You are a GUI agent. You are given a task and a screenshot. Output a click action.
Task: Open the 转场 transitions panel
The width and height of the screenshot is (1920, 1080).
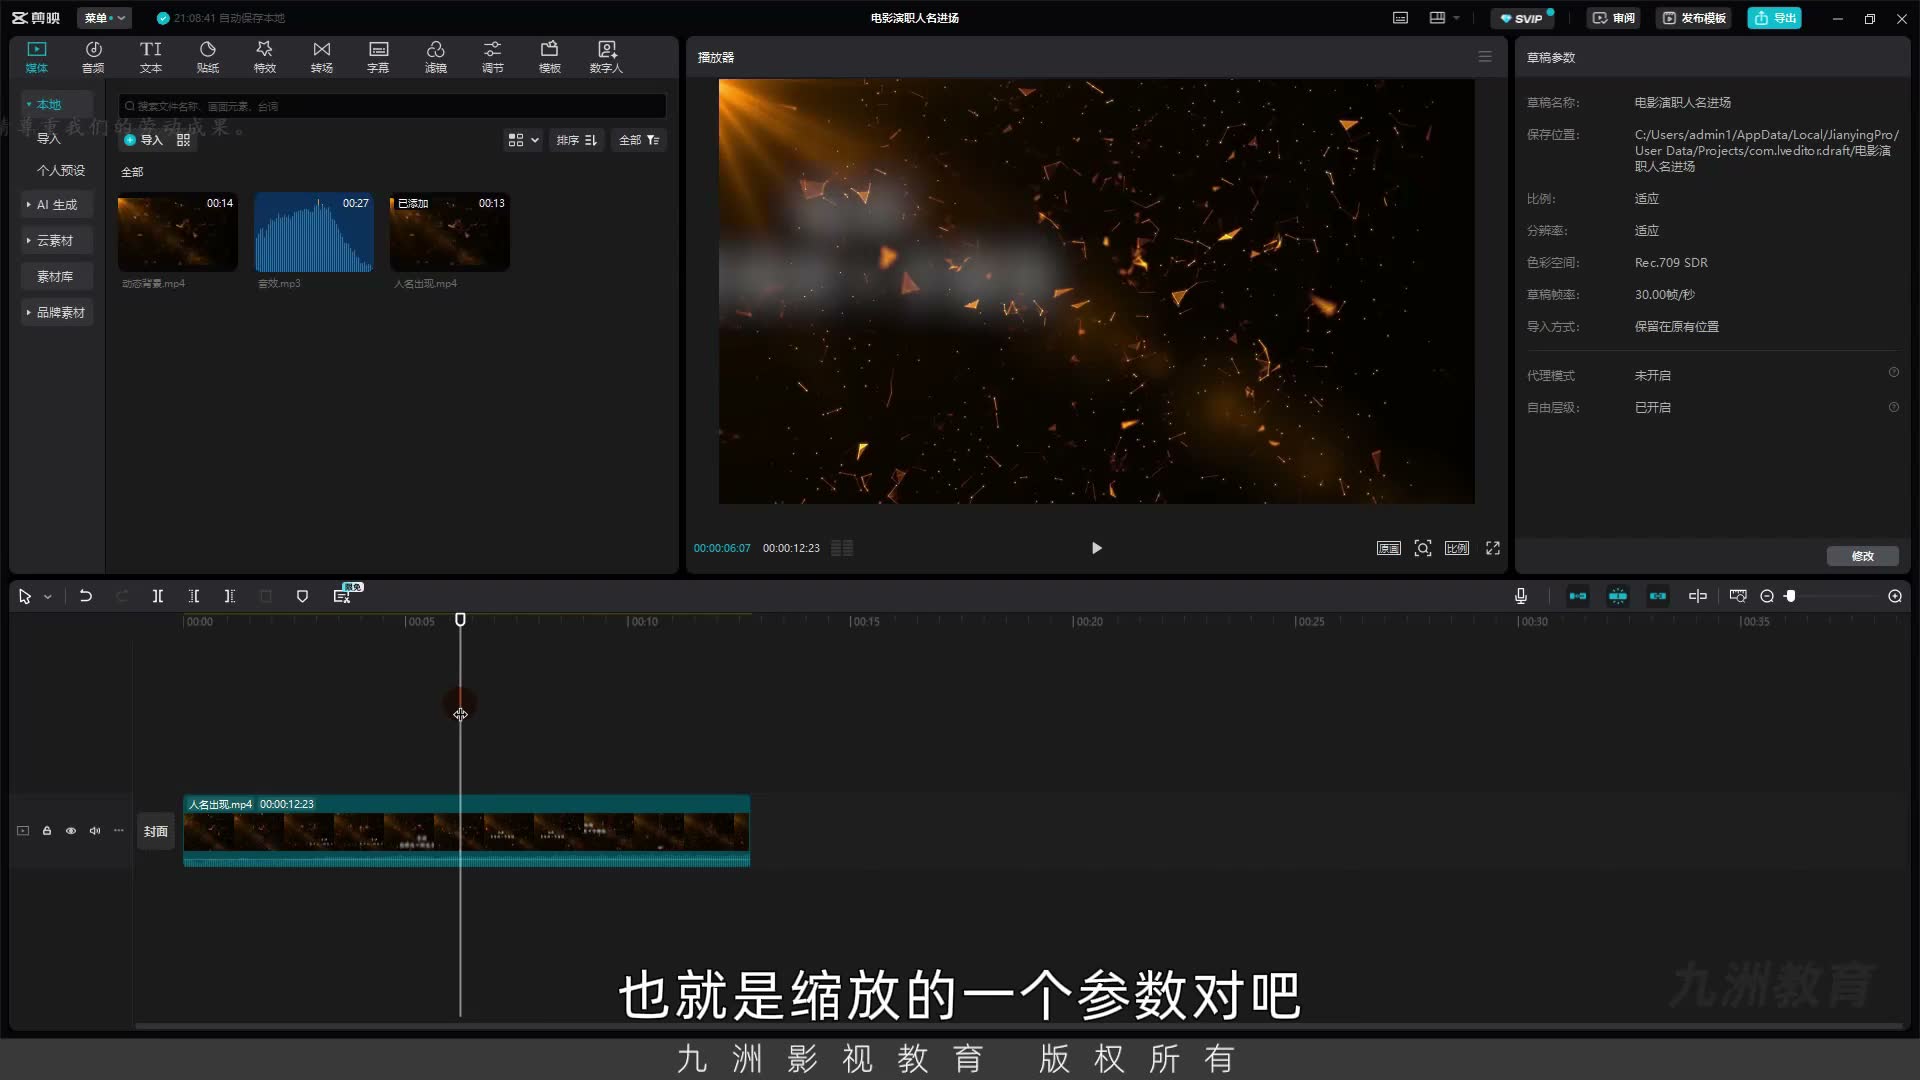(322, 57)
